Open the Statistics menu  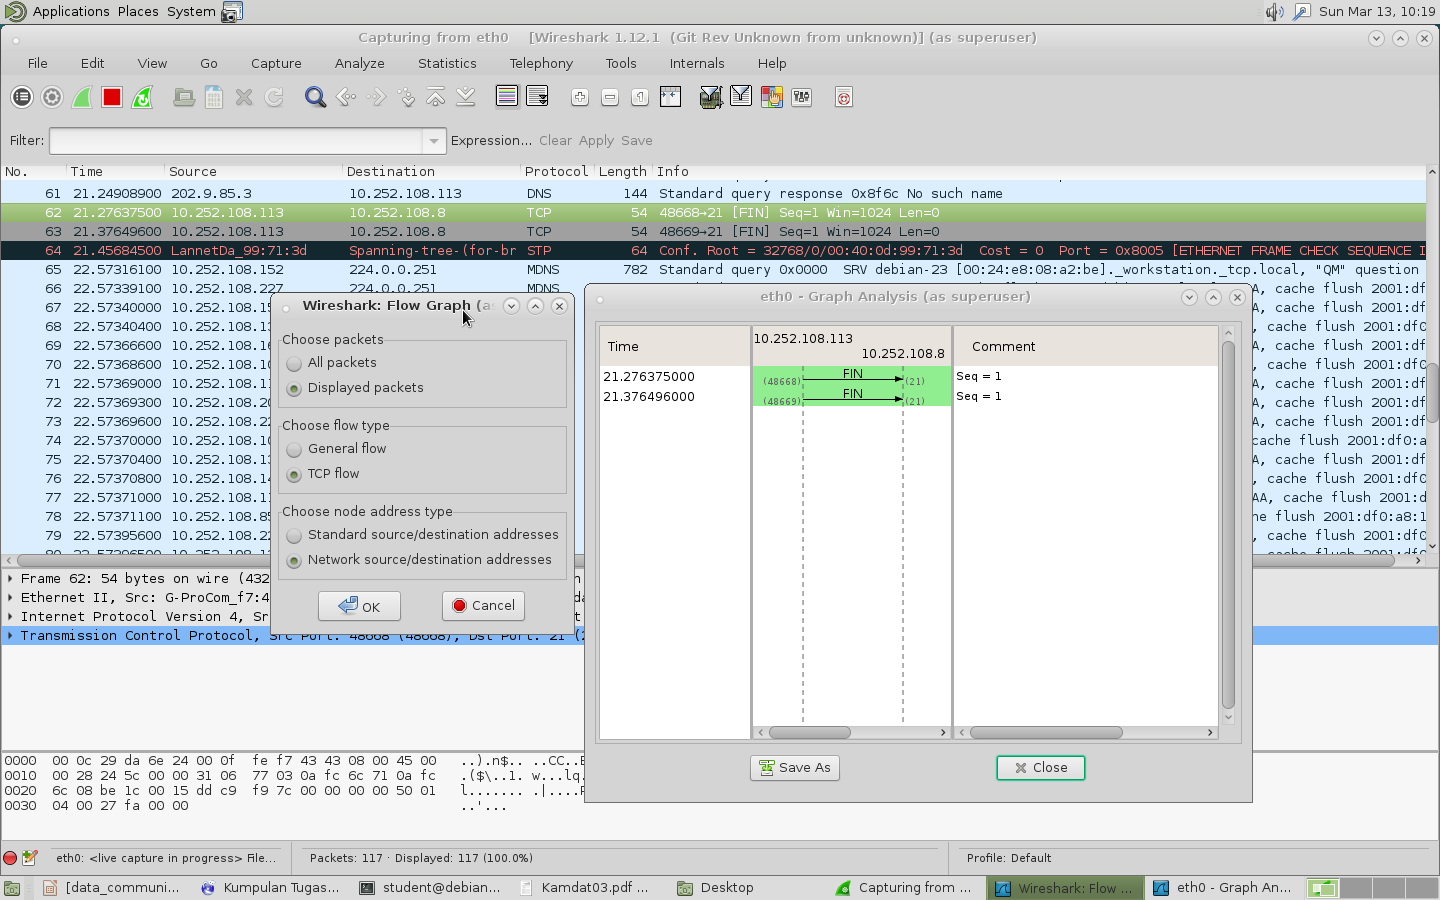447,63
